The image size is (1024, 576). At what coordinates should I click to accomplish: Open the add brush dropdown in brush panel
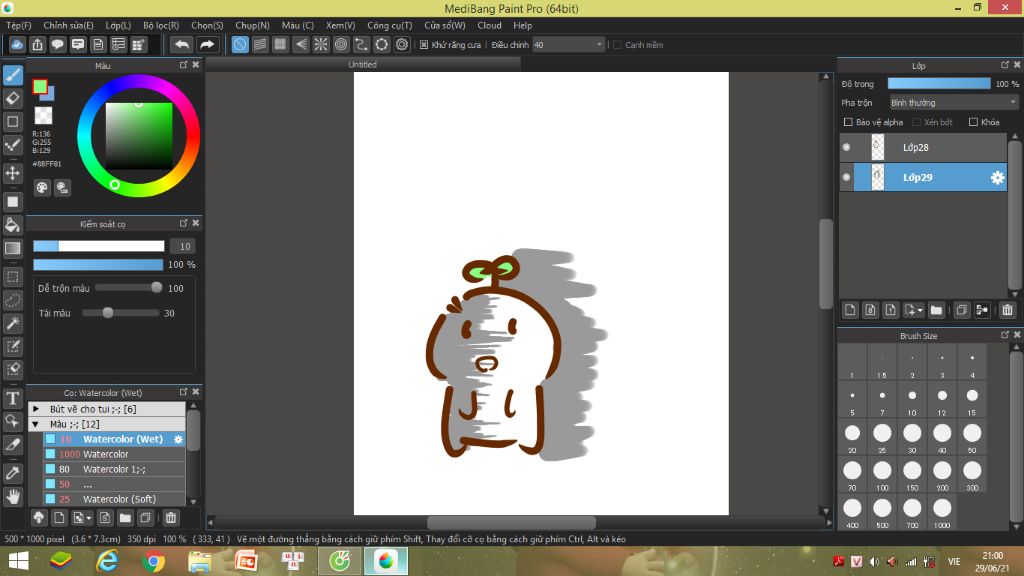tap(82, 518)
